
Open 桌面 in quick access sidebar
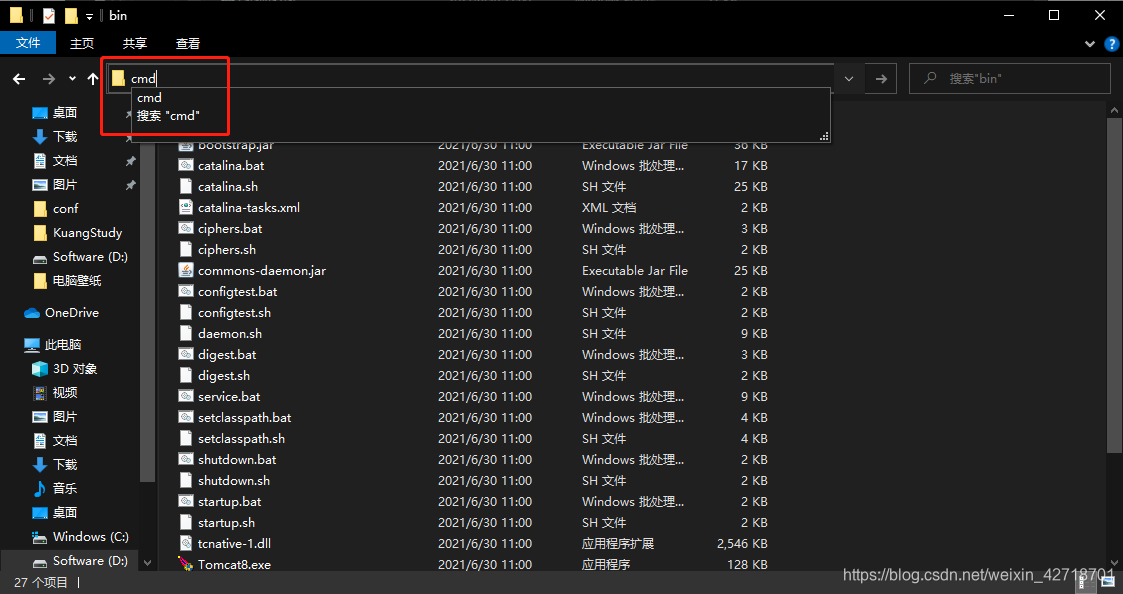54,112
